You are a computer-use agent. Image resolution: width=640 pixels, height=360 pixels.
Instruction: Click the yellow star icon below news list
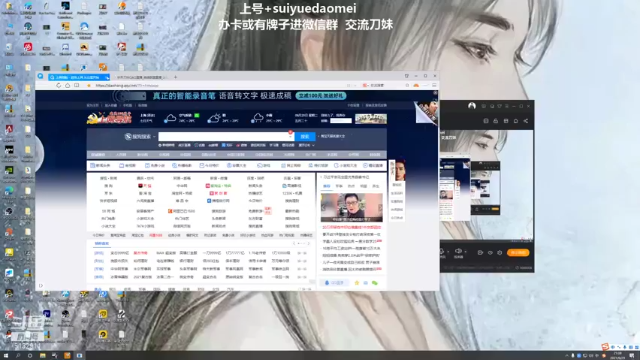[x=357, y=283]
